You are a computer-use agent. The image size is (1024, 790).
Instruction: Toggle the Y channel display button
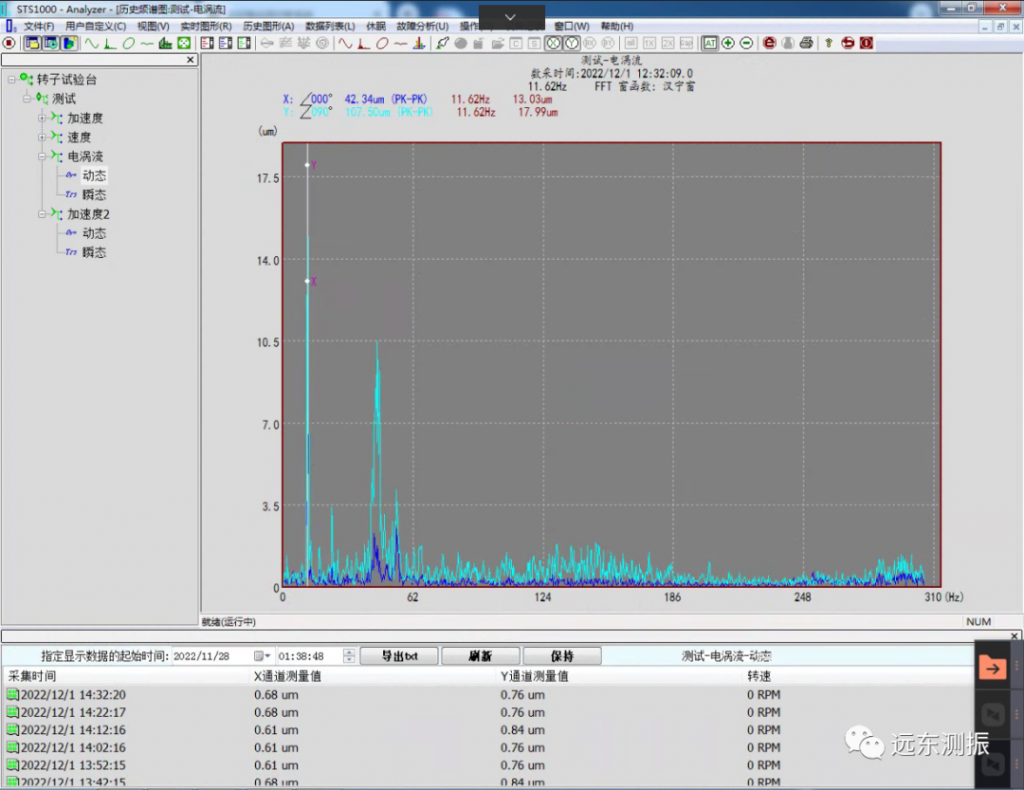point(571,43)
